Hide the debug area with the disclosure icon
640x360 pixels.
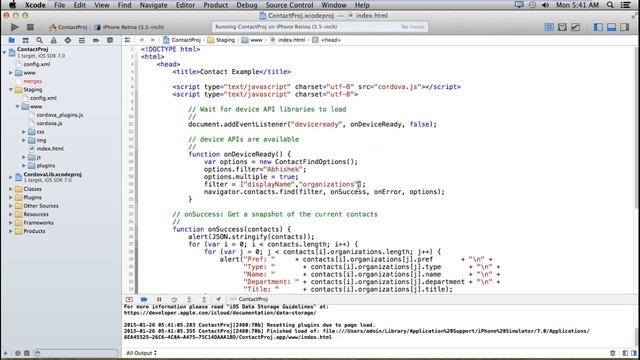(x=129, y=299)
